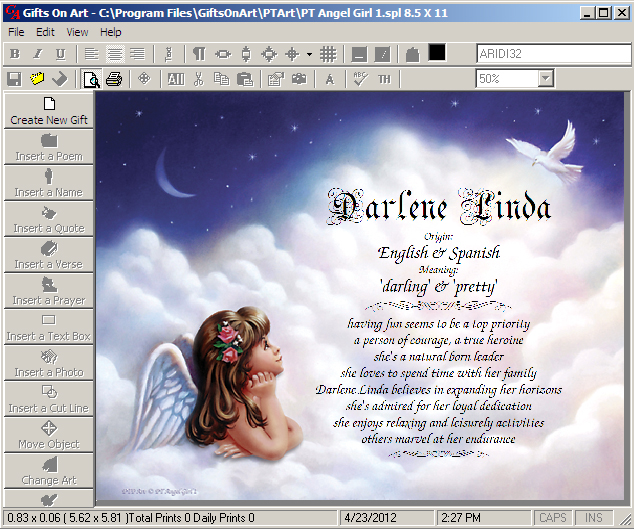
Task: Center-align the text
Action: (x=115, y=54)
